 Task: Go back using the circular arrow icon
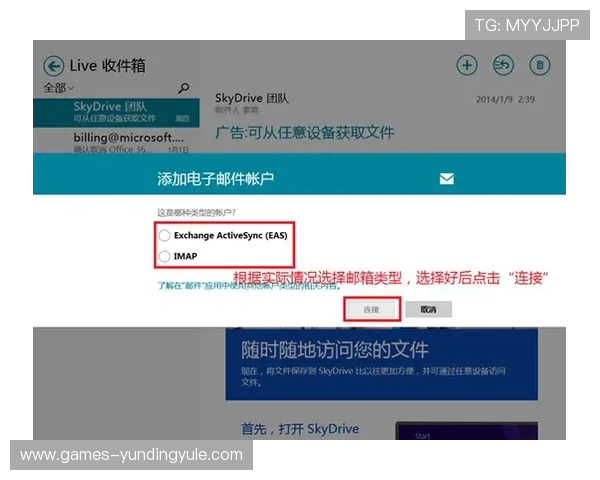53,66
